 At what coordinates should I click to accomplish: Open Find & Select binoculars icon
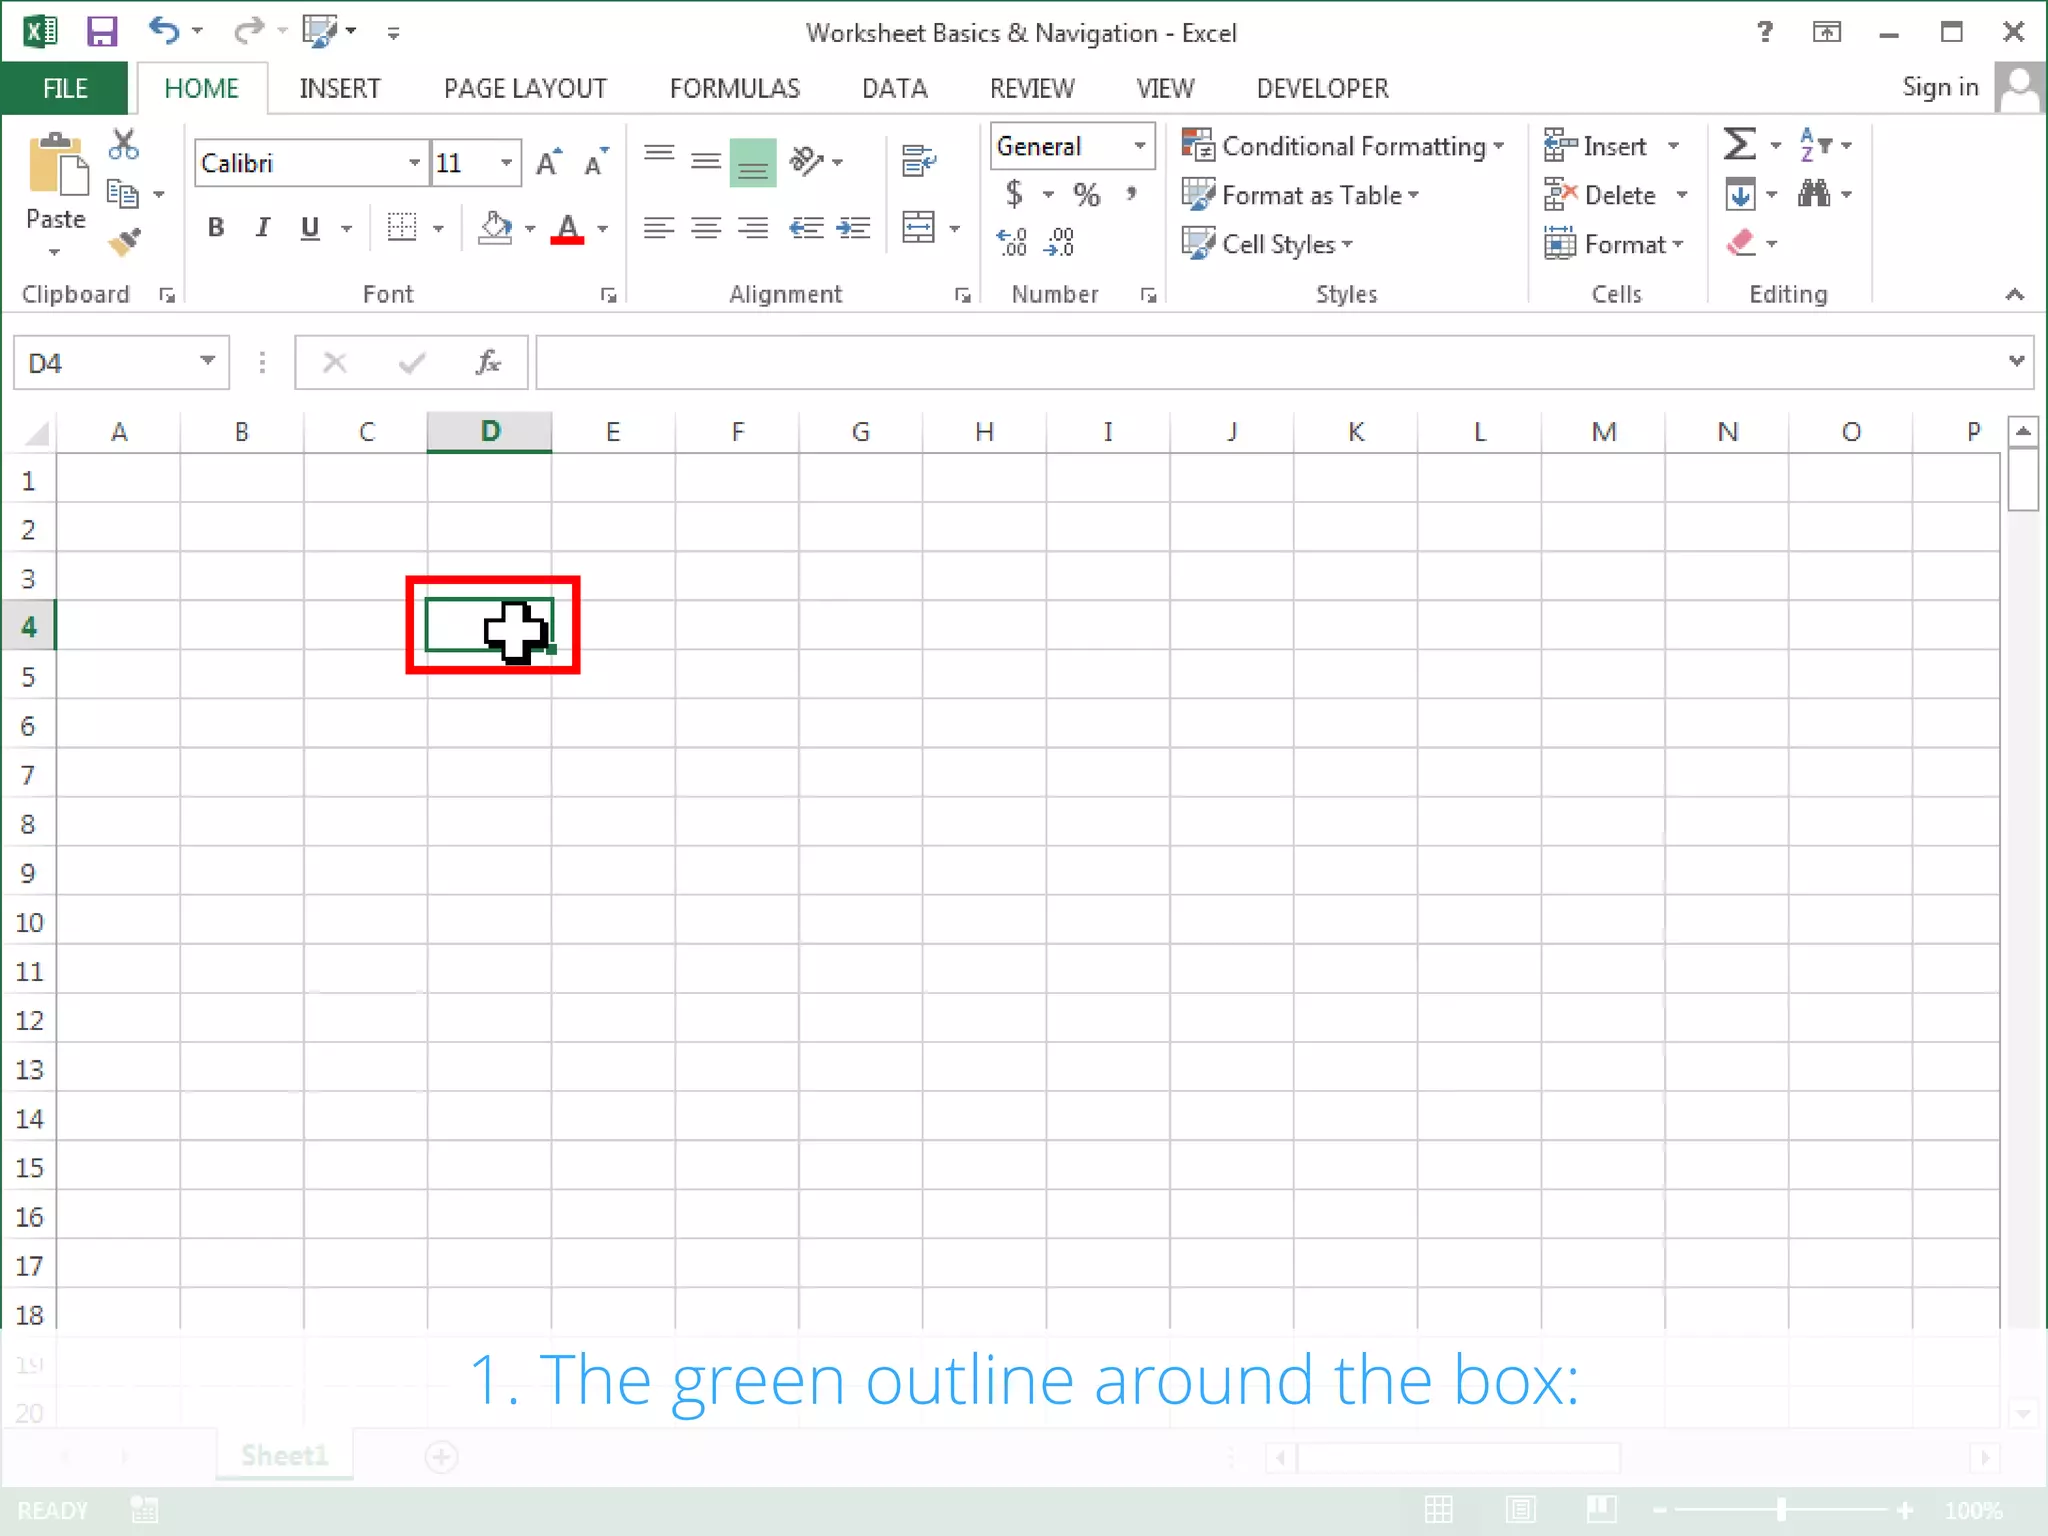coord(1814,193)
